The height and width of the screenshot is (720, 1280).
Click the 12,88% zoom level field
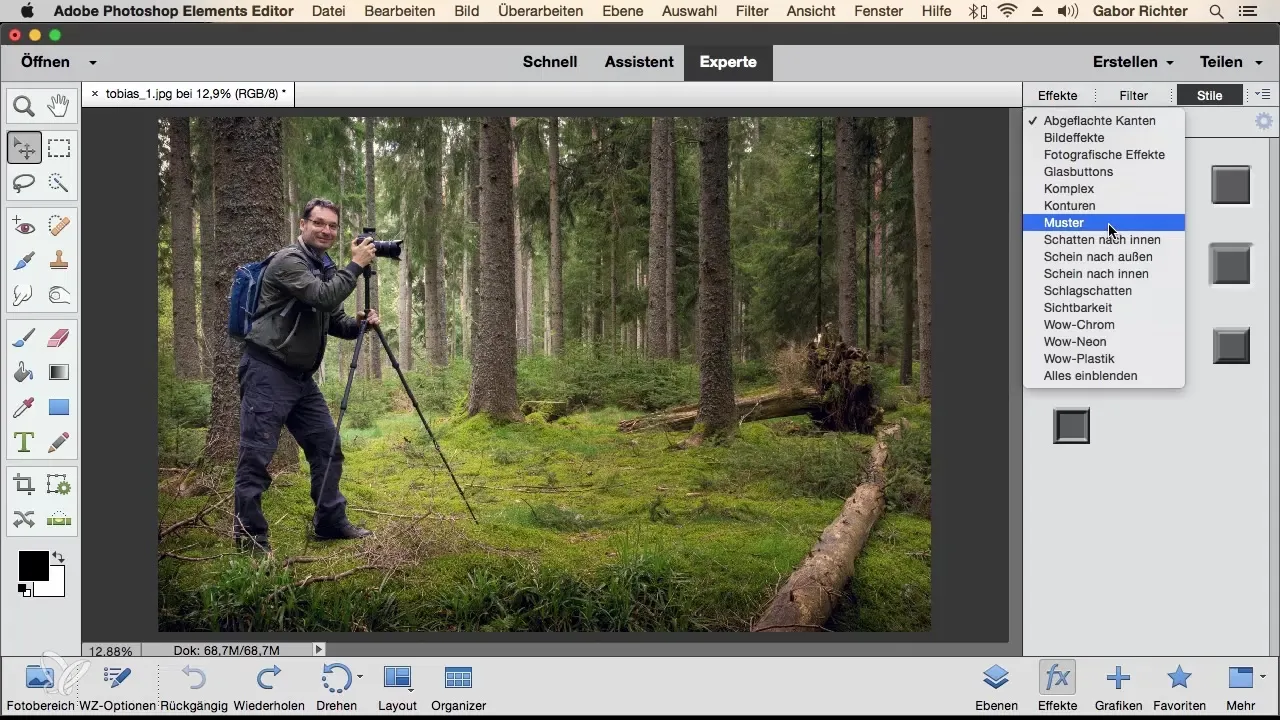point(112,650)
